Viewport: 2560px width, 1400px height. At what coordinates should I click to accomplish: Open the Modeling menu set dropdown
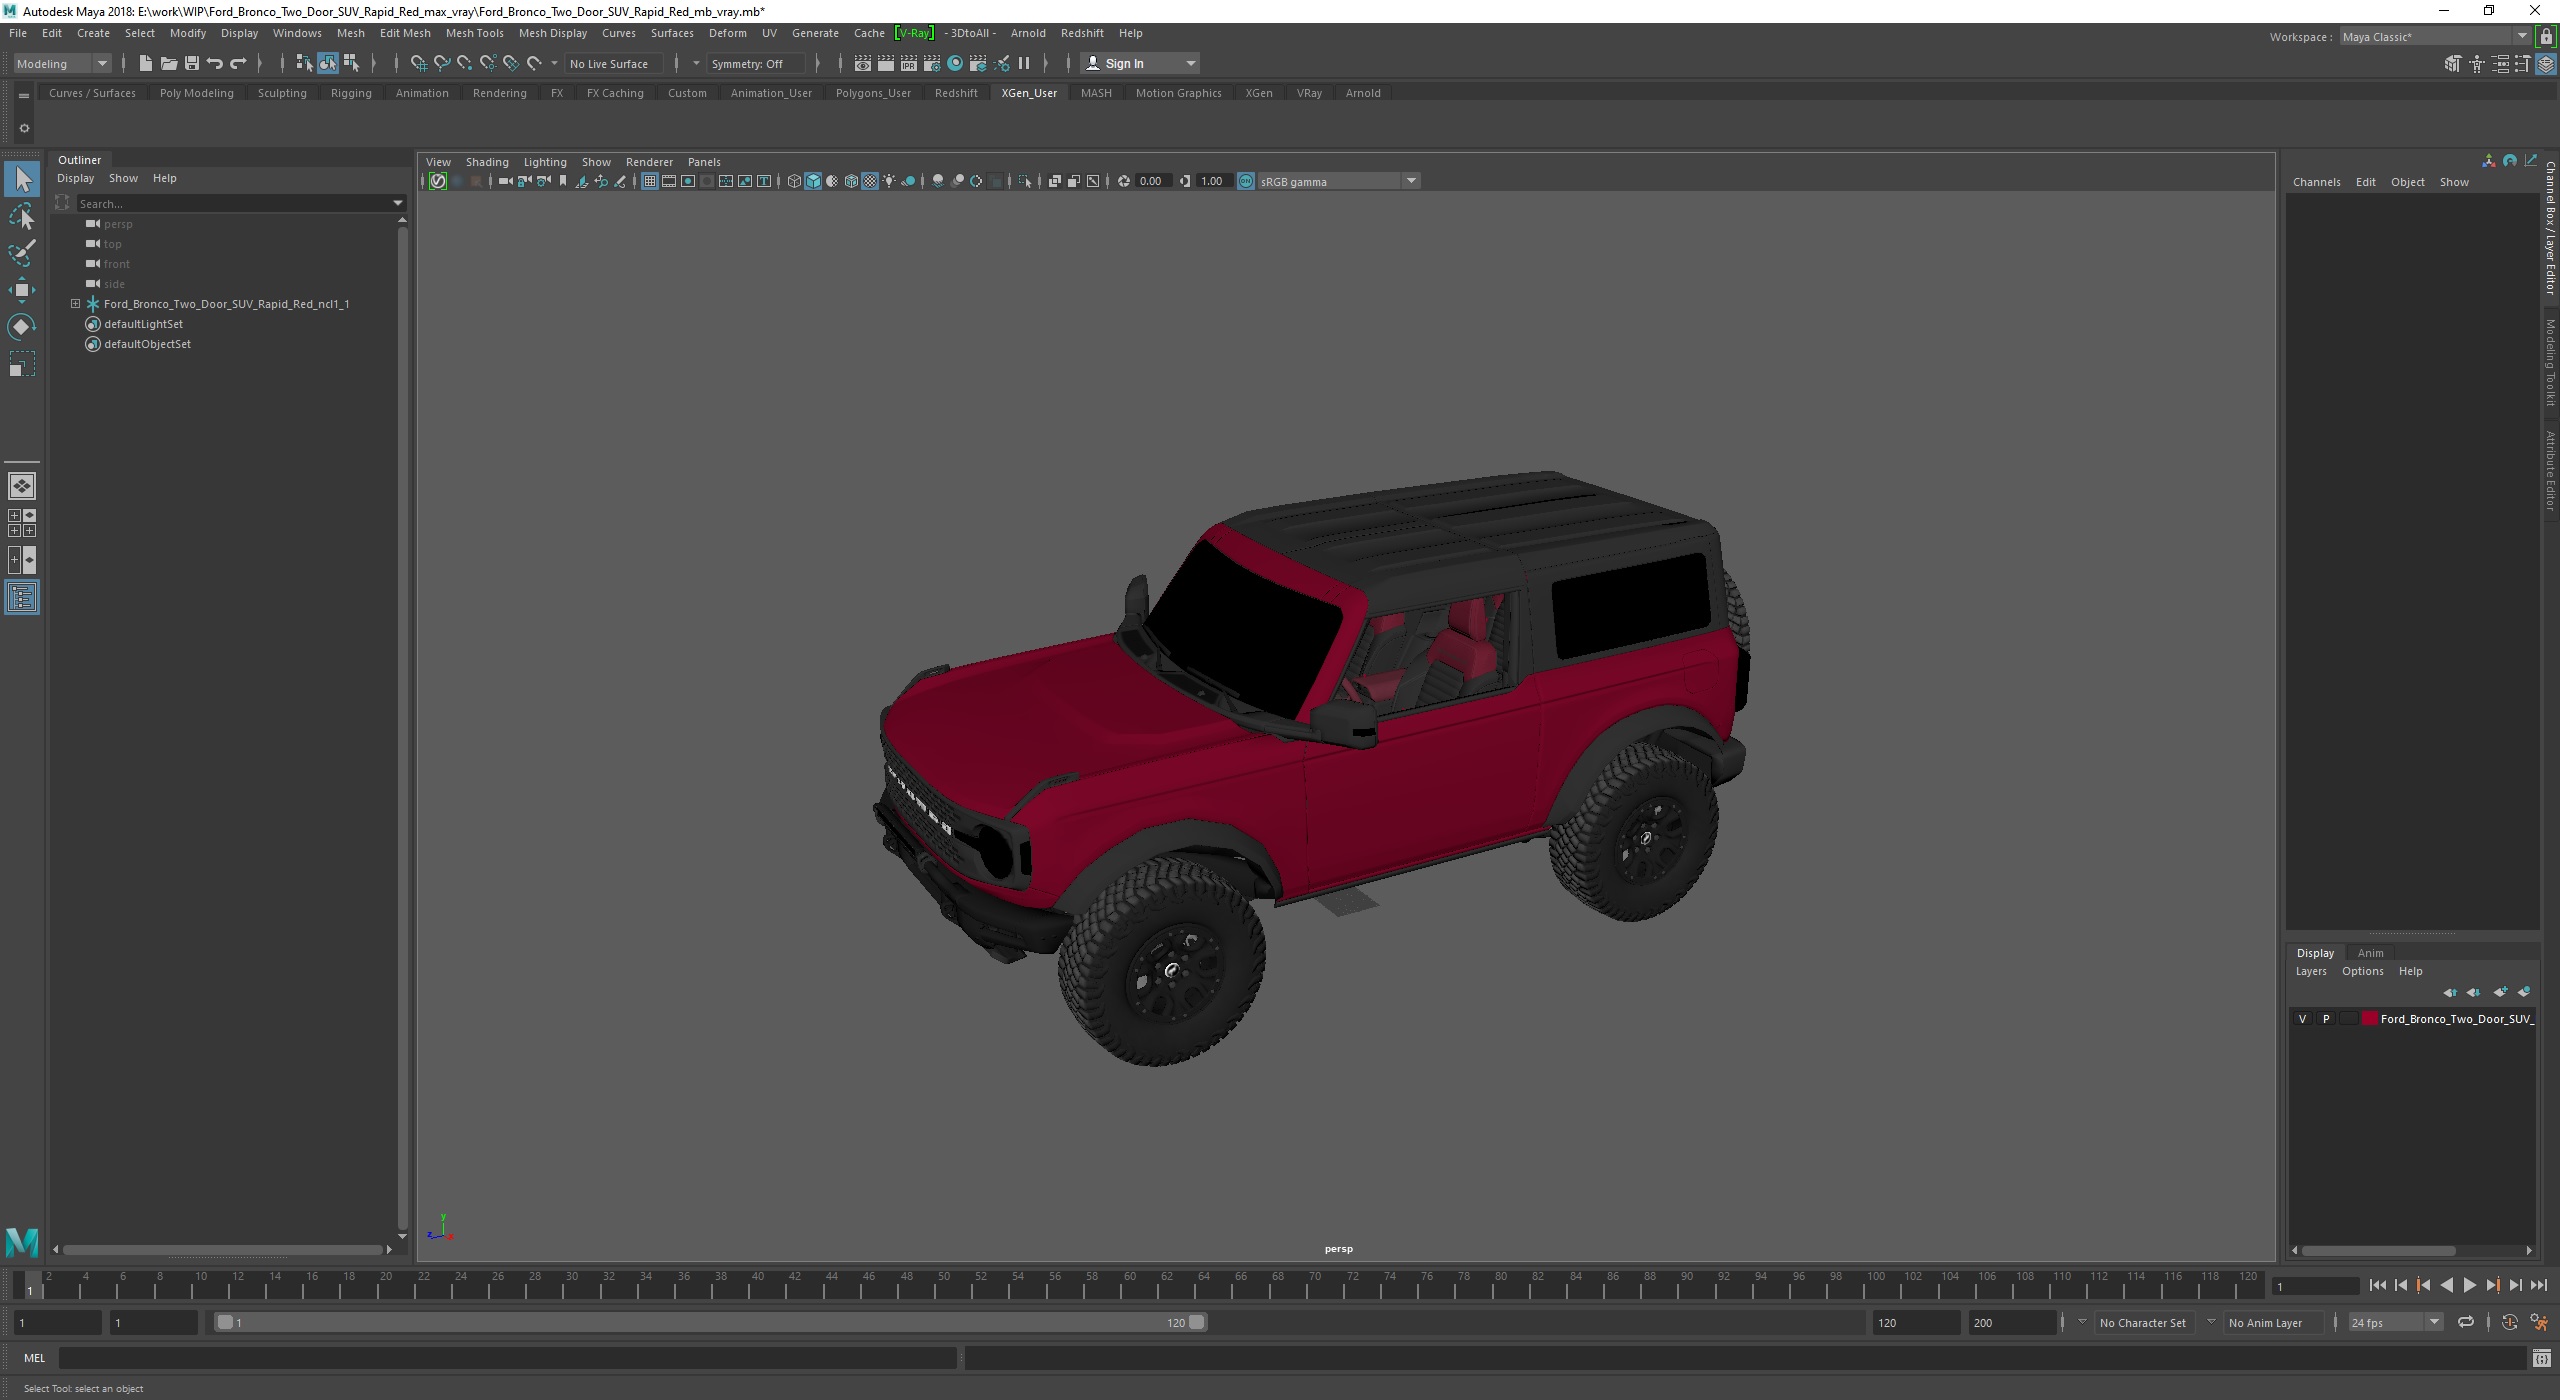point(62,63)
